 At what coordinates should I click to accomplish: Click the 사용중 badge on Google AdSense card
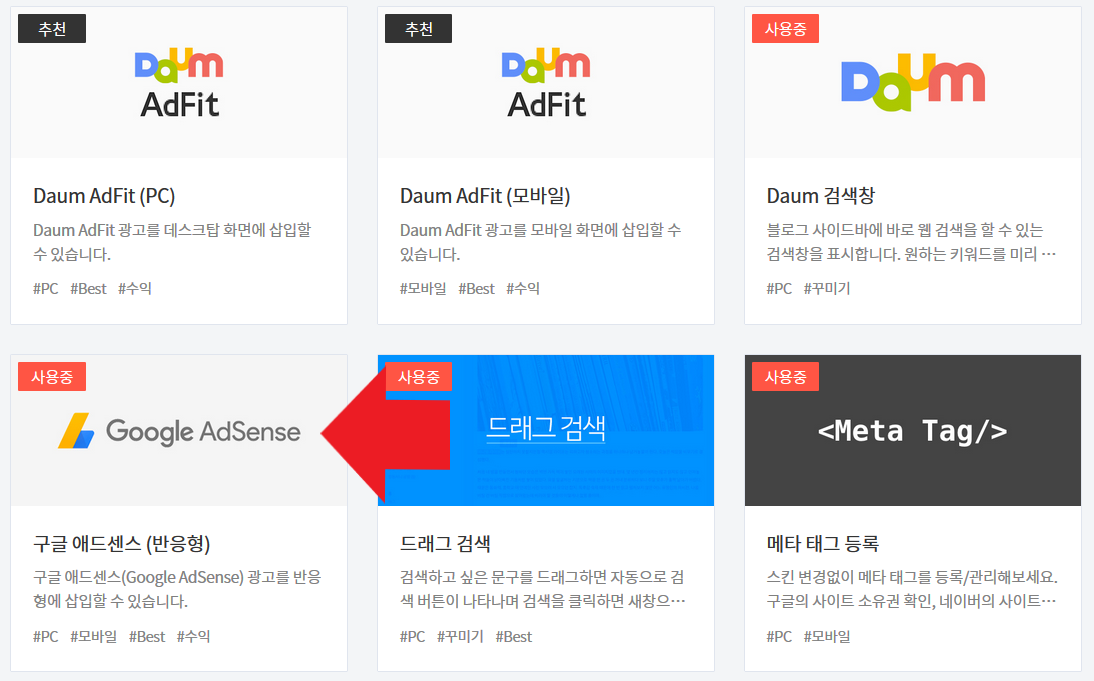point(52,377)
